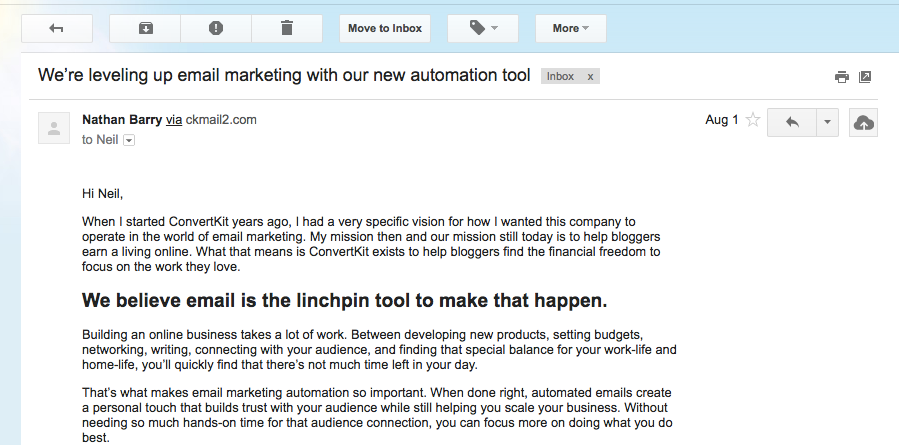Click the Aug 1 date stamp
The image size is (899, 445).
(722, 120)
